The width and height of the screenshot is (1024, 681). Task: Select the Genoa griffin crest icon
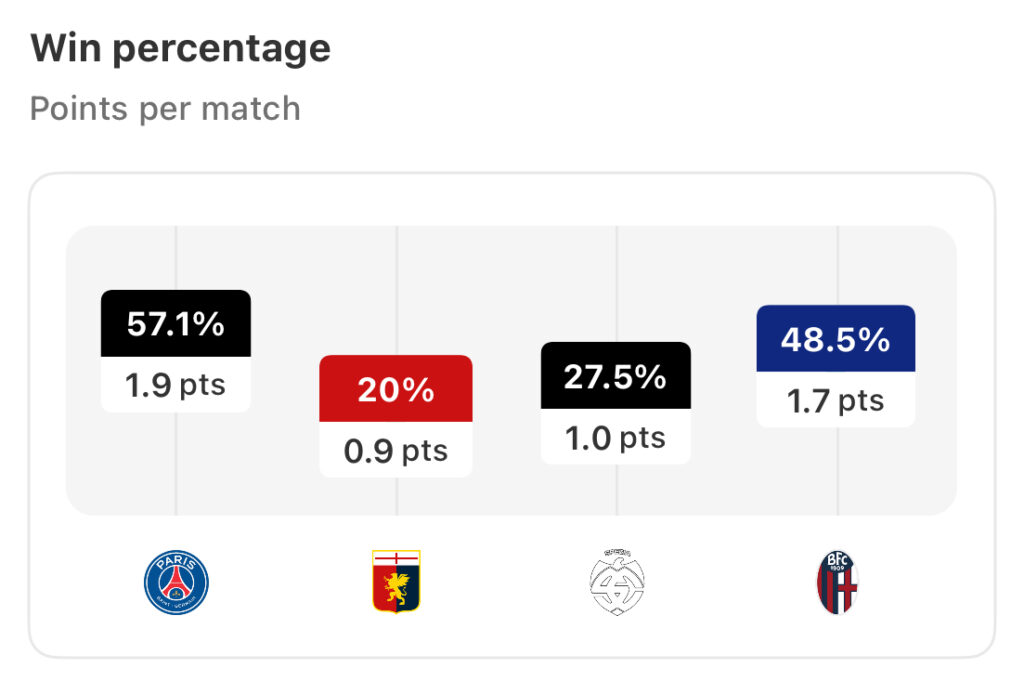[x=396, y=581]
